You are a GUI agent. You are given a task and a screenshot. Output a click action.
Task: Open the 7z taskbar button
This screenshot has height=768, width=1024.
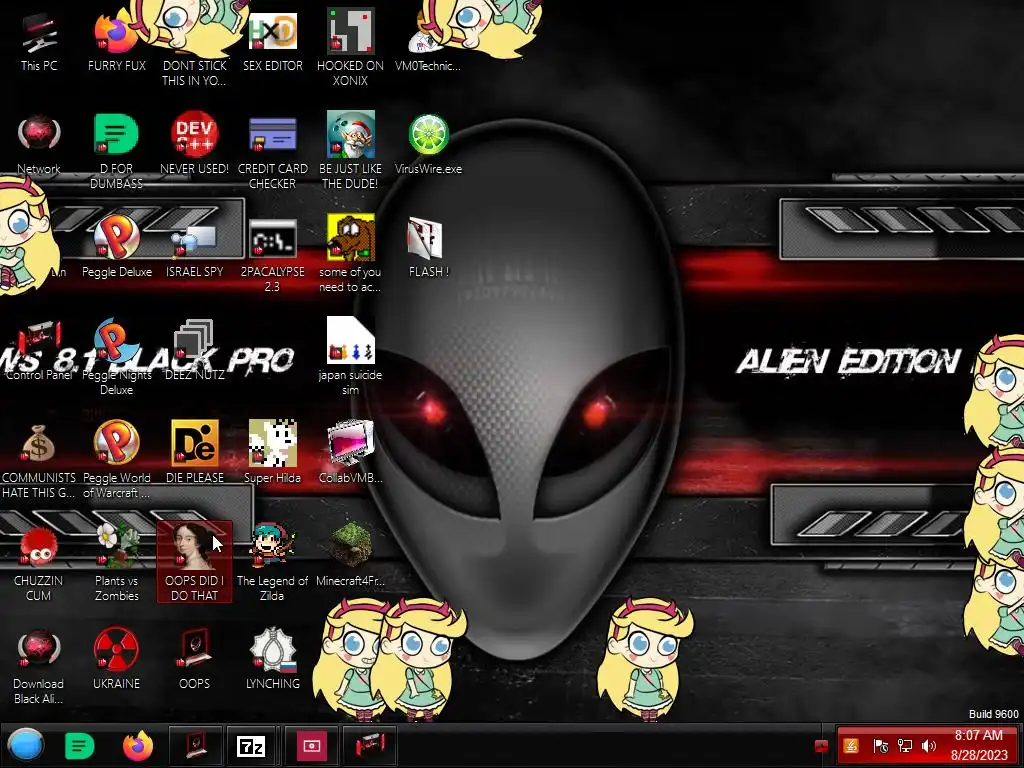coord(251,746)
